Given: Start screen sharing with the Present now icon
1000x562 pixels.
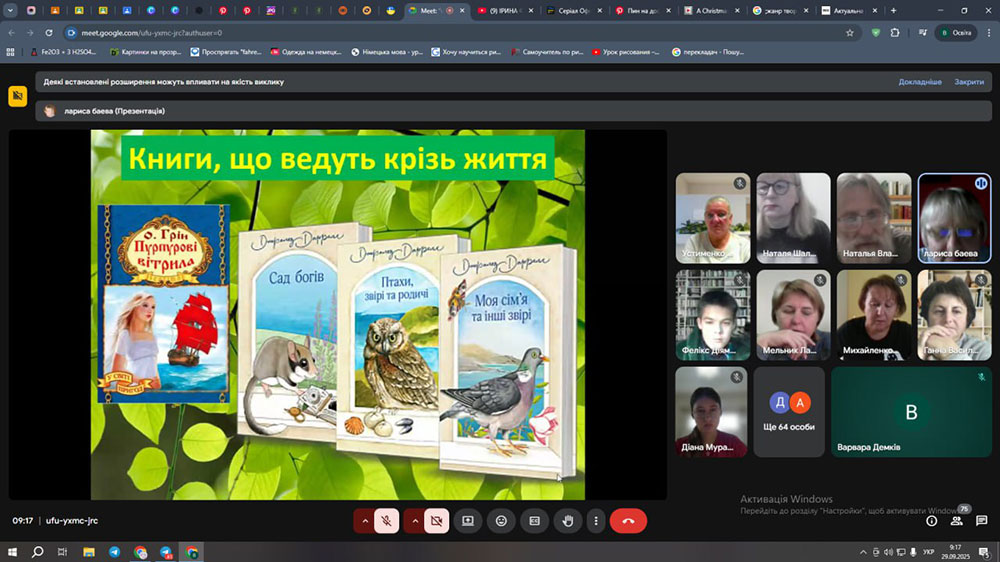Looking at the screenshot, I should click(468, 521).
